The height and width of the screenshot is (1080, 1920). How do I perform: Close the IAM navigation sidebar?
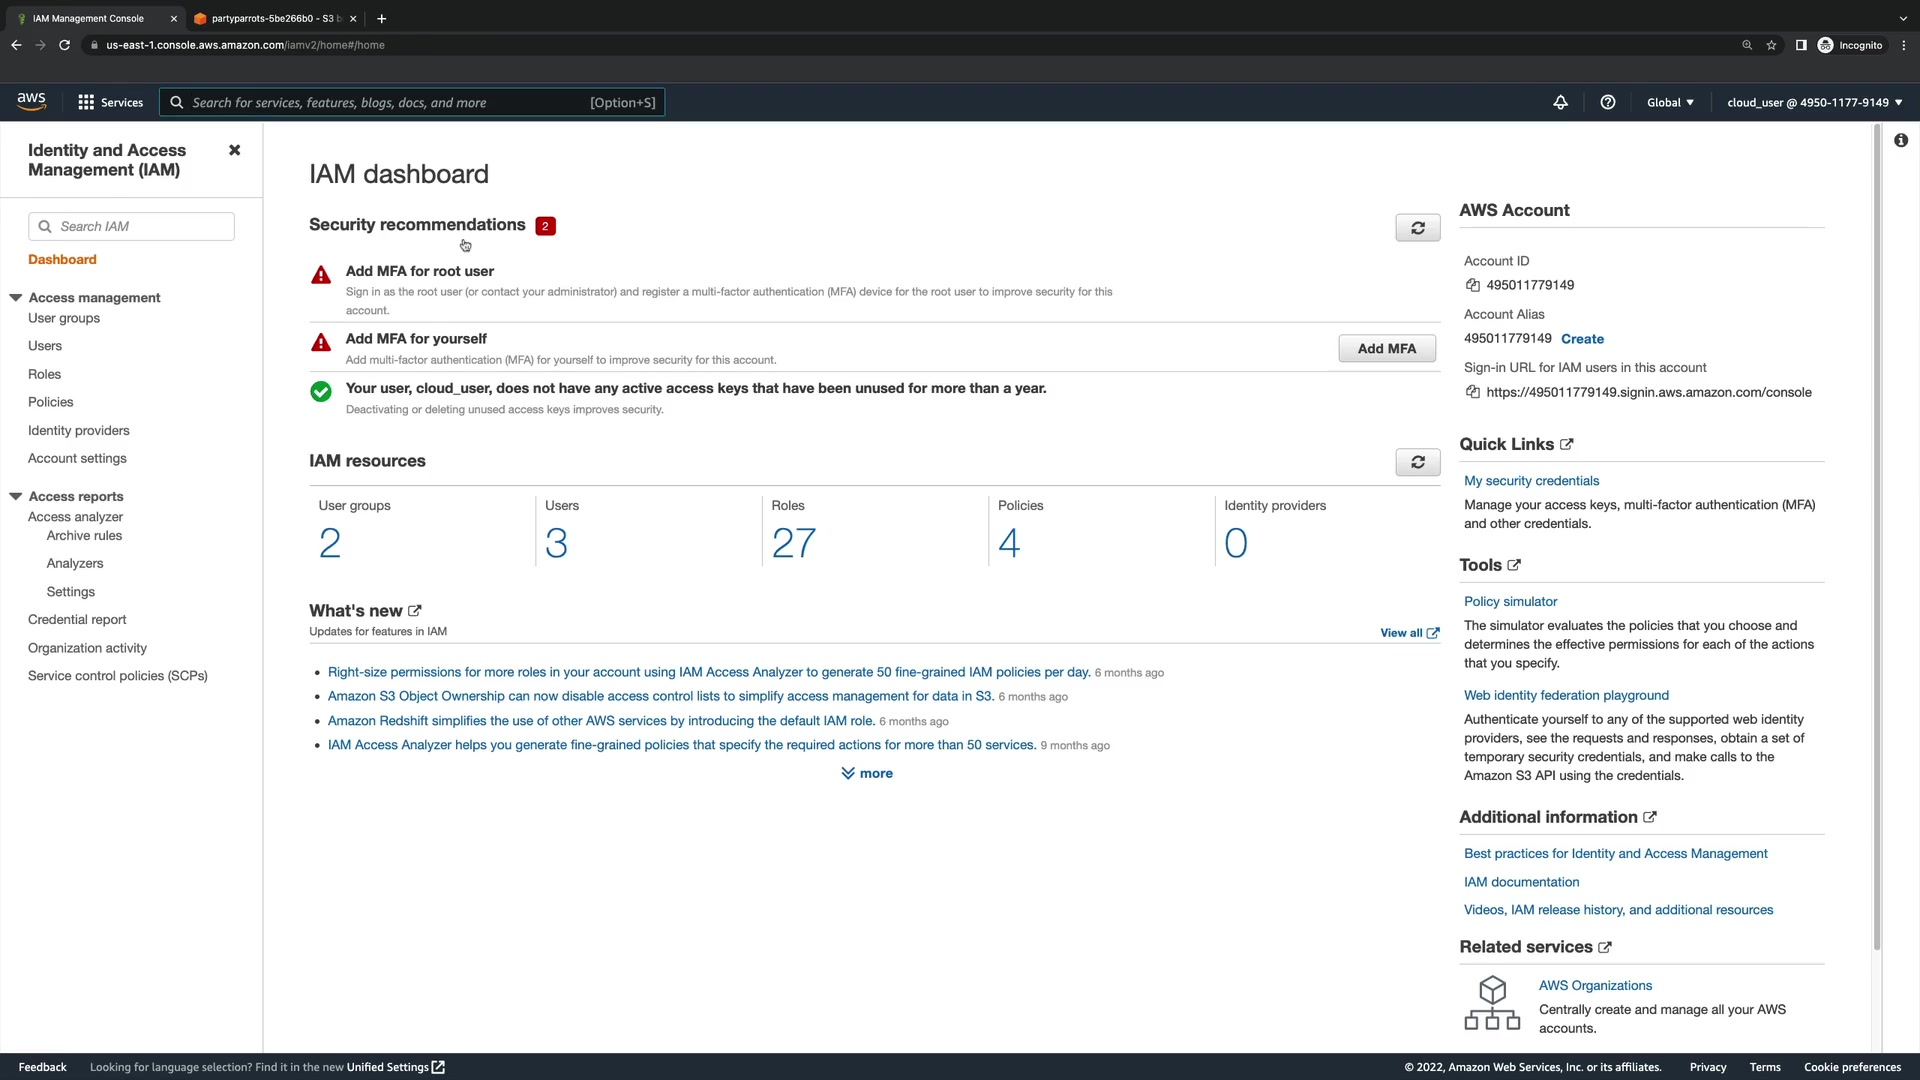click(x=234, y=150)
